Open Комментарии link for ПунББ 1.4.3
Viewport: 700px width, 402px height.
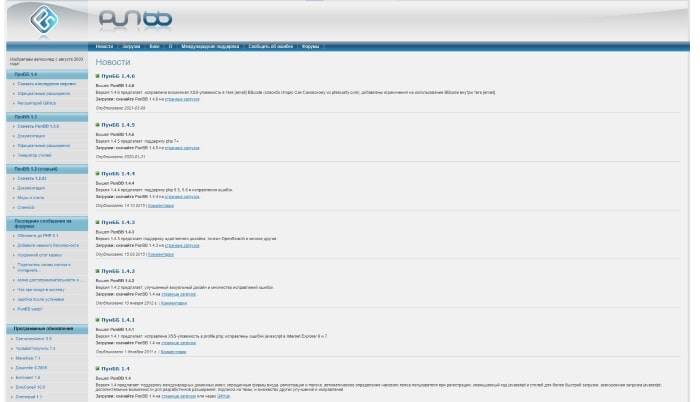pyautogui.click(x=161, y=255)
